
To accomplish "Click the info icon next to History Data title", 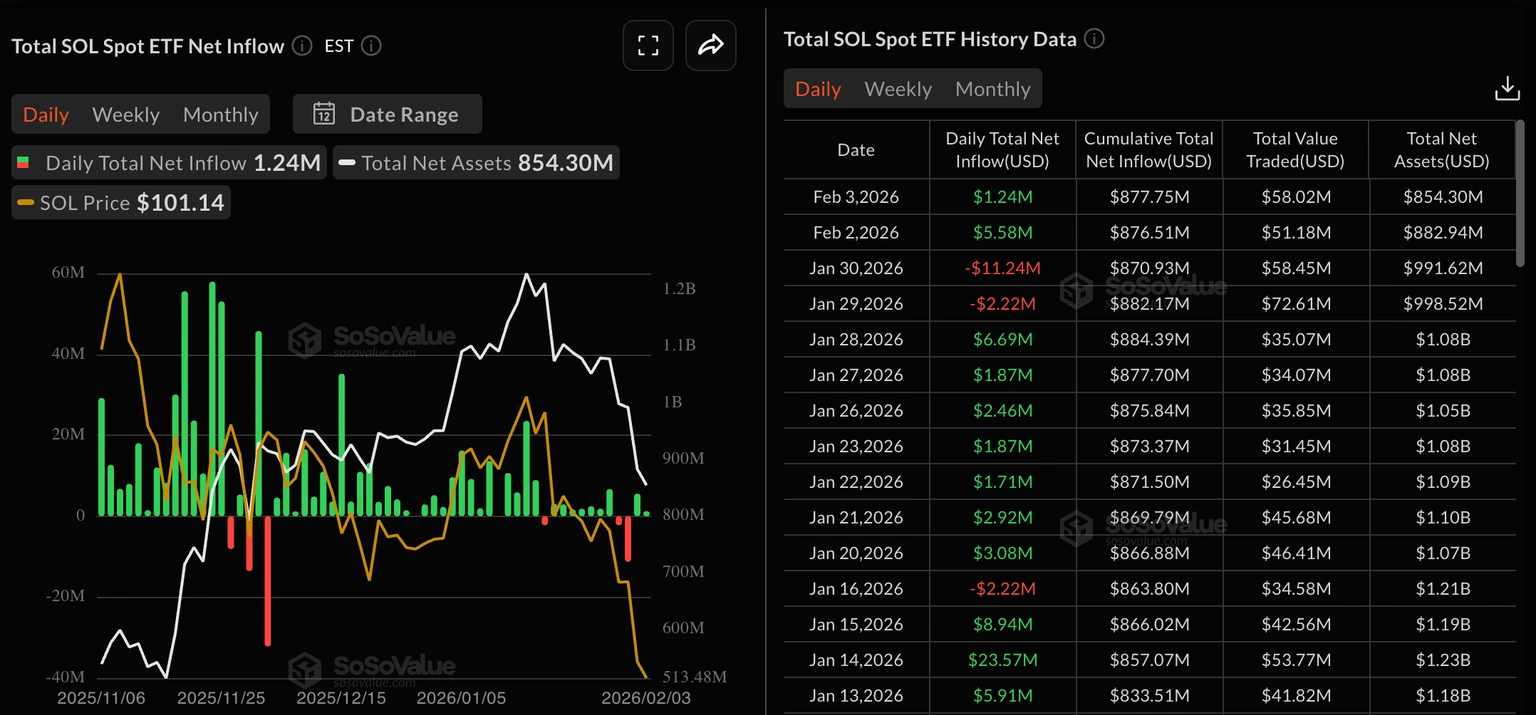I will (1094, 39).
